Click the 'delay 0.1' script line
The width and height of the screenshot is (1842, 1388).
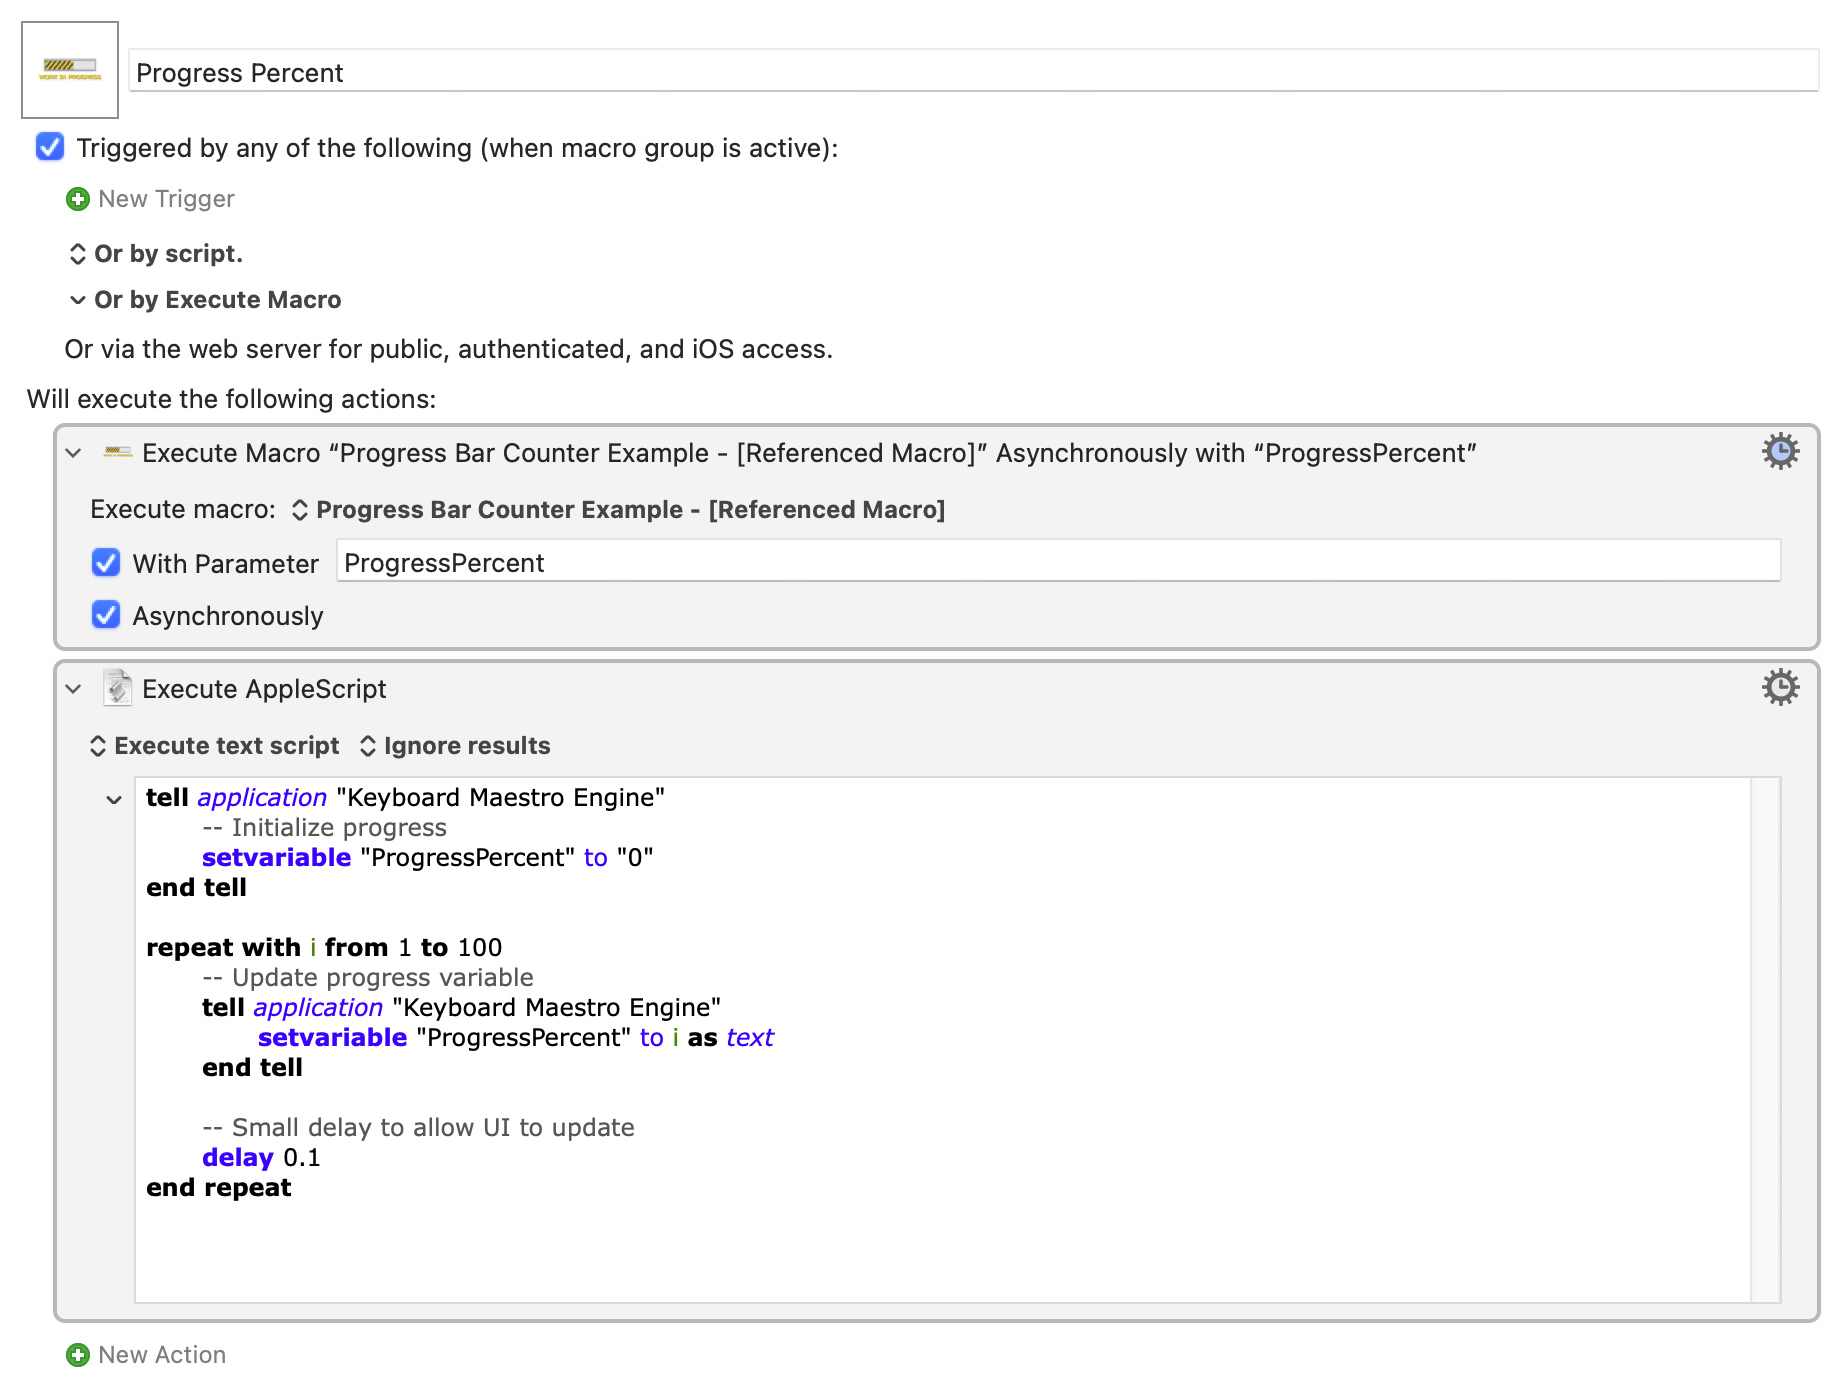click(x=261, y=1158)
